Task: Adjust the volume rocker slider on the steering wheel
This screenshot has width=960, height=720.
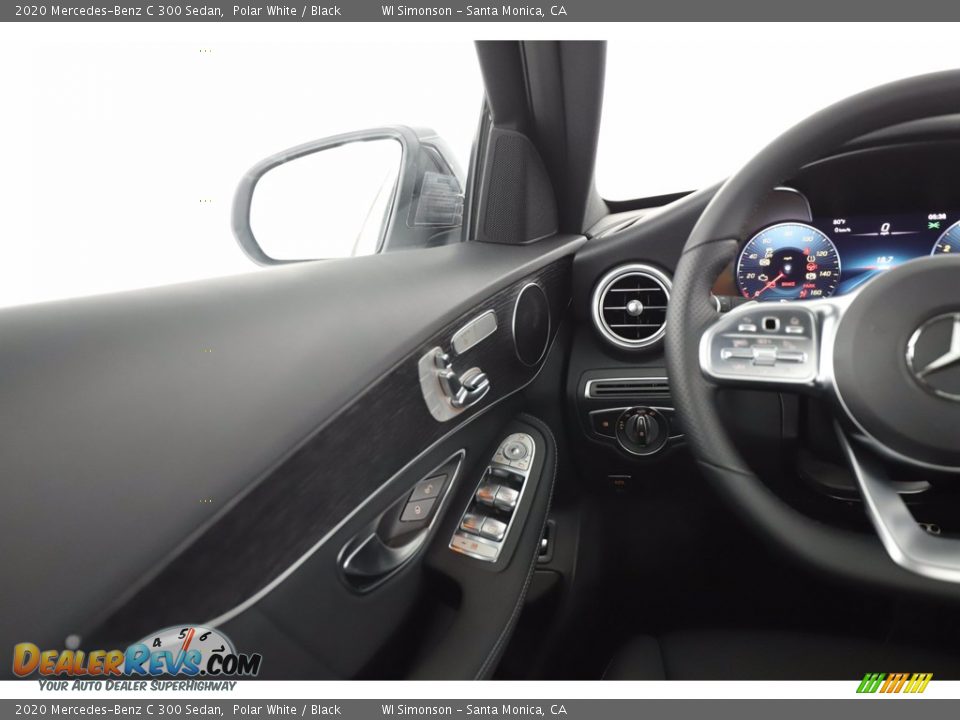Action: point(765,355)
